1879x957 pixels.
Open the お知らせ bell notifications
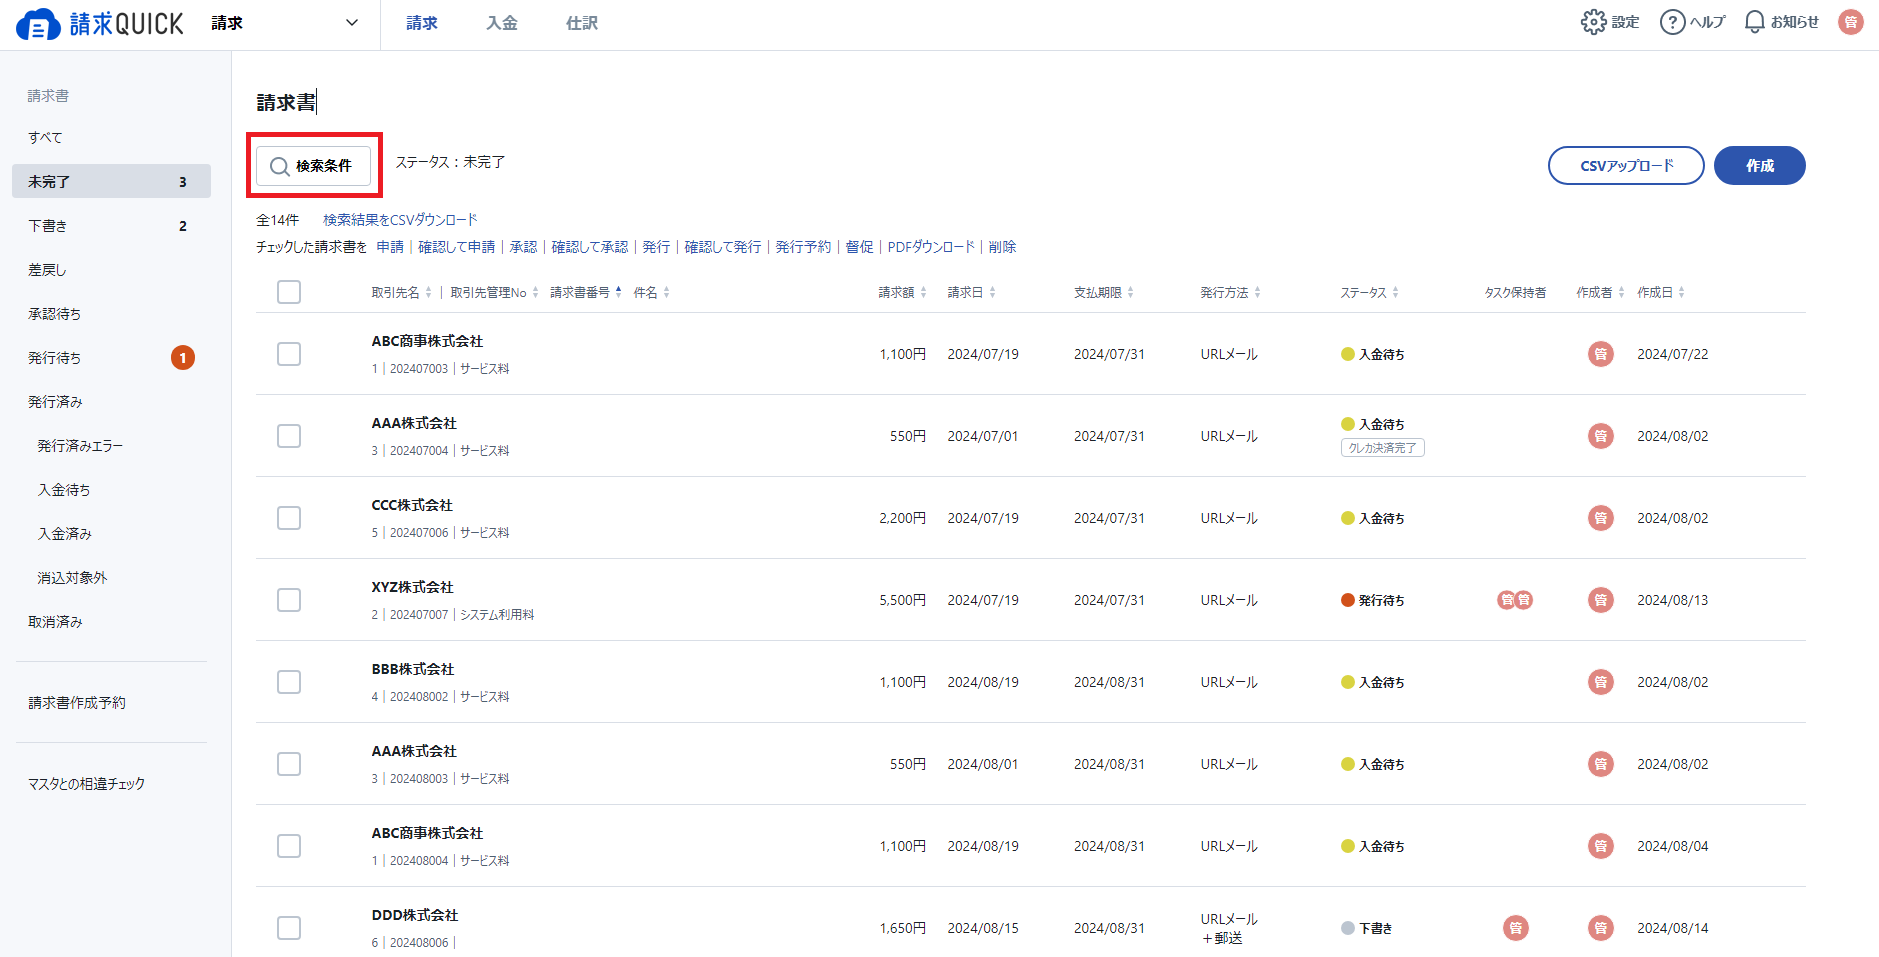point(1754,22)
